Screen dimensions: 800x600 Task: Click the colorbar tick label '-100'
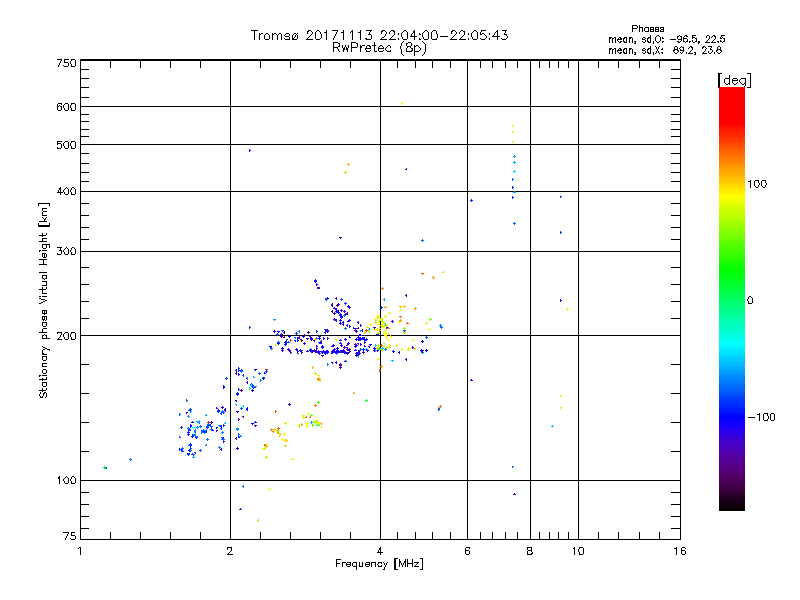761,417
